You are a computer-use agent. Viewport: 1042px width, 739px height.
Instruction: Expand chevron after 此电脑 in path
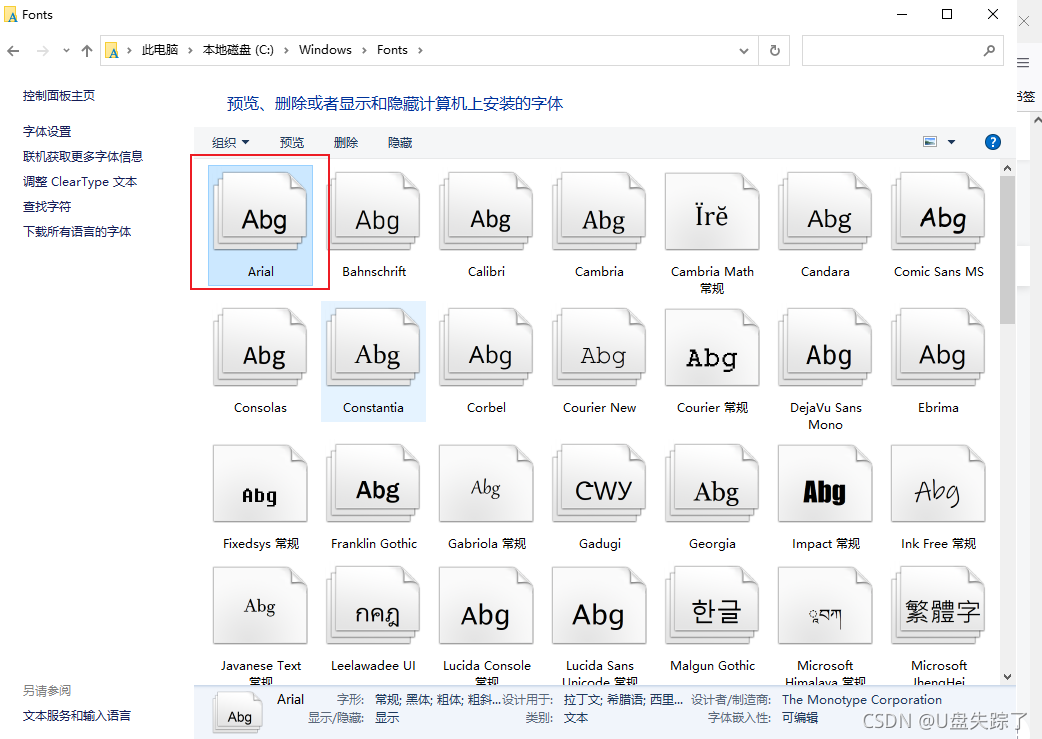[190, 51]
